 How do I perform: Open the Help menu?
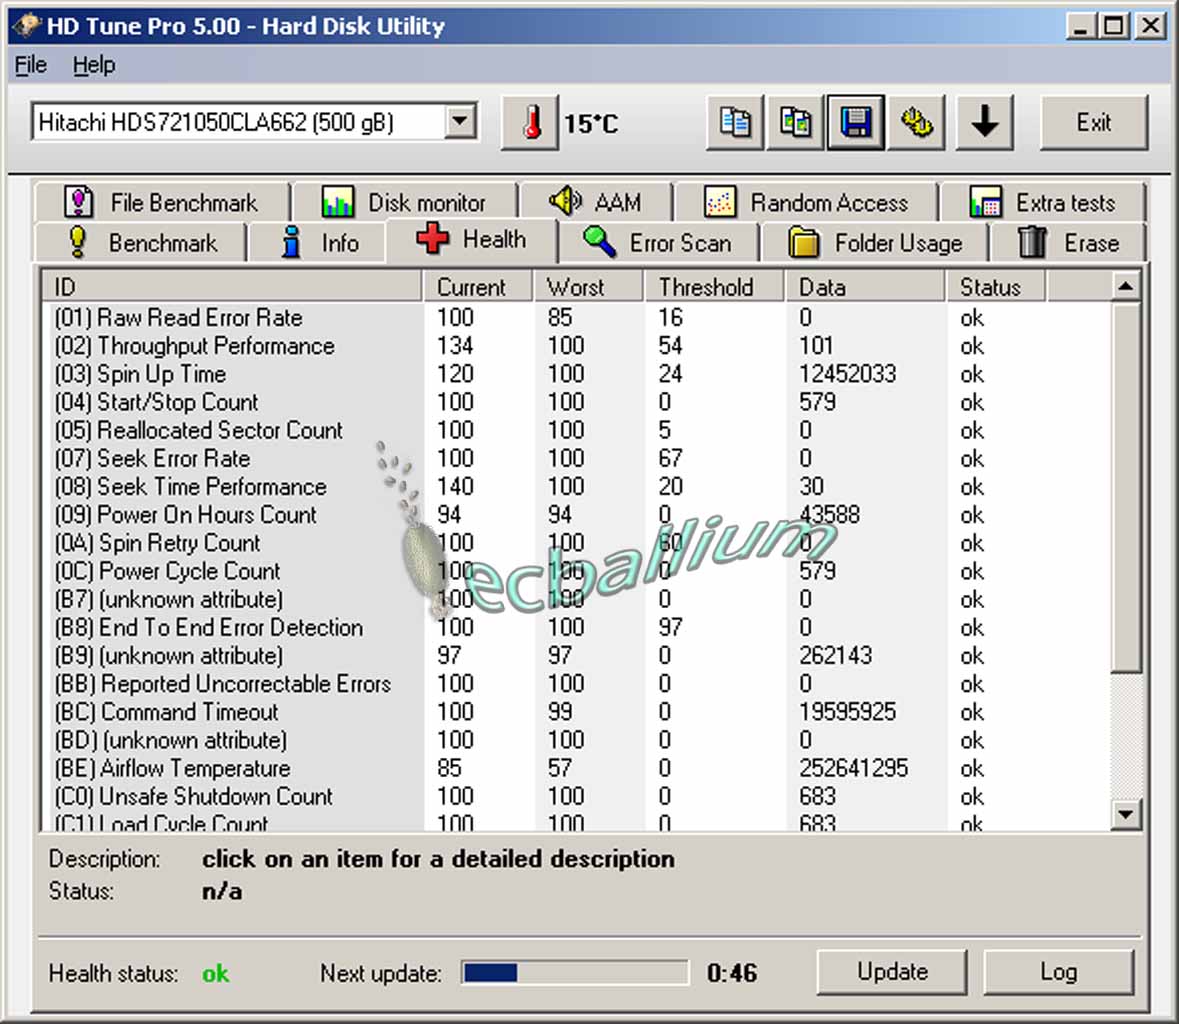pyautogui.click(x=94, y=65)
